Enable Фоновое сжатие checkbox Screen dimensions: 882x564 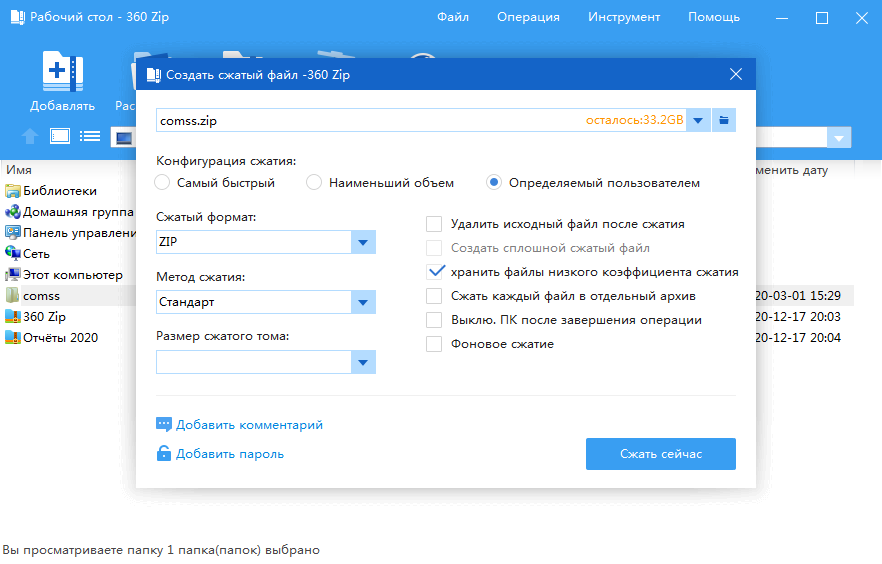(x=434, y=344)
